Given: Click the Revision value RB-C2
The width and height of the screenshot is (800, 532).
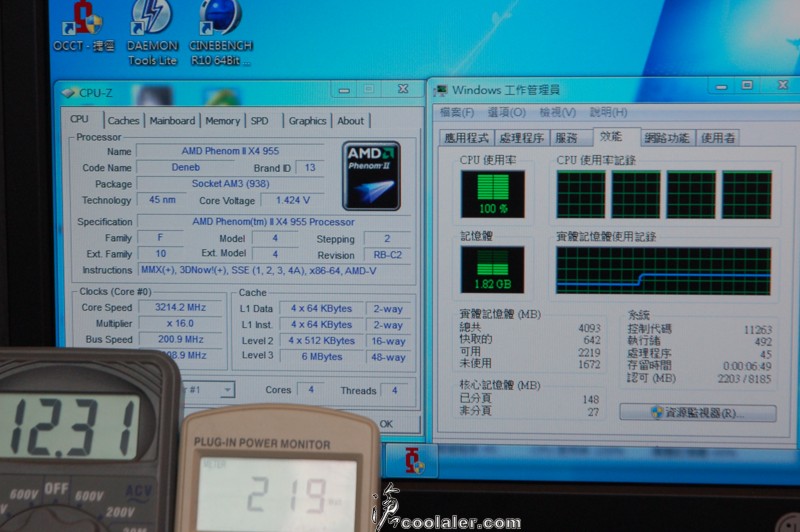Looking at the screenshot, I should [388, 255].
